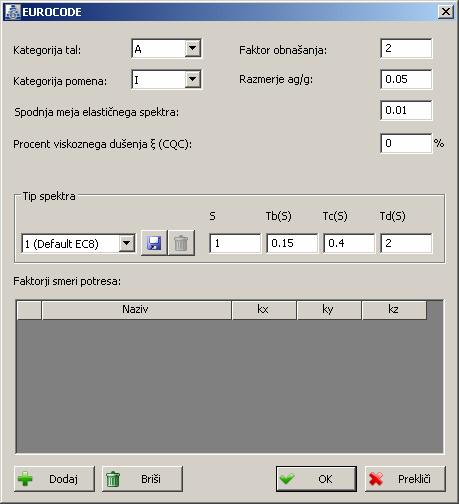Click the Dodaj button
459x504 pixels.
tap(54, 479)
